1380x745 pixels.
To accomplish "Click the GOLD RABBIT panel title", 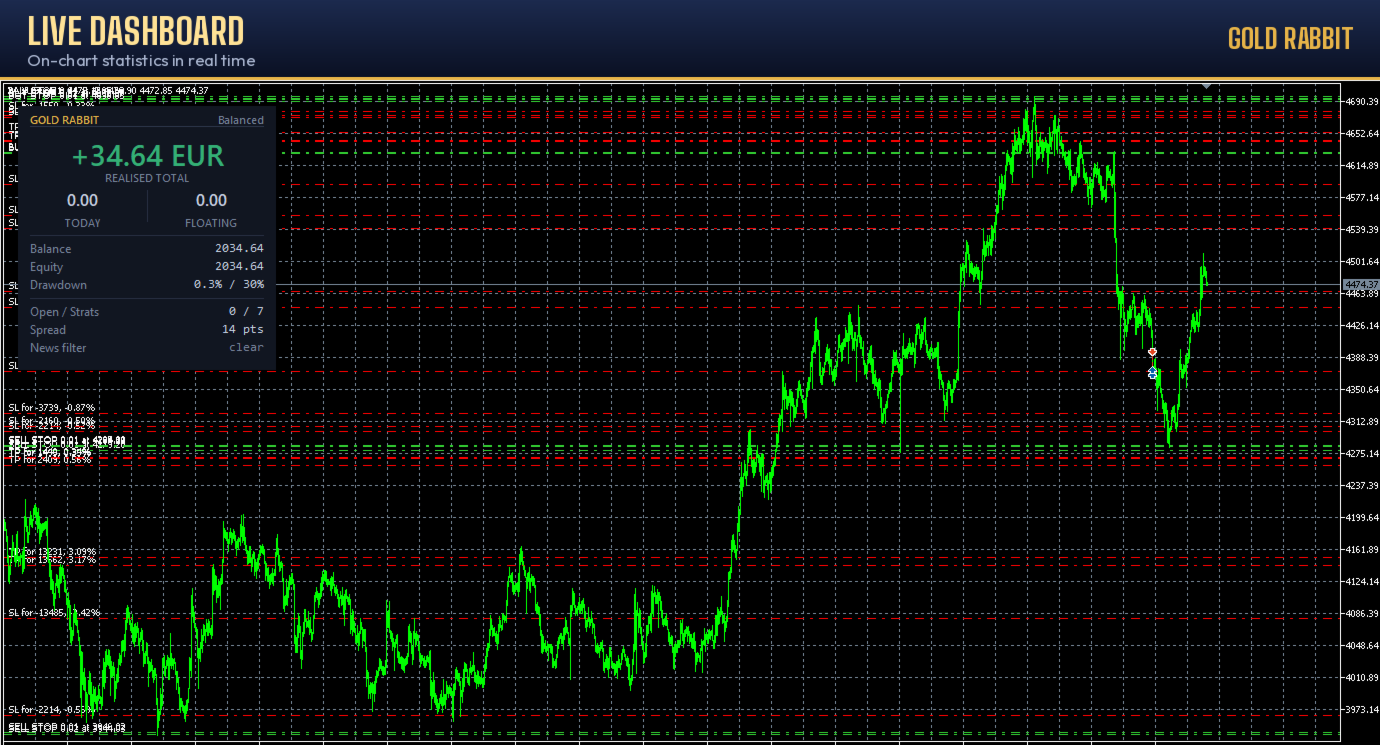I will [x=64, y=120].
